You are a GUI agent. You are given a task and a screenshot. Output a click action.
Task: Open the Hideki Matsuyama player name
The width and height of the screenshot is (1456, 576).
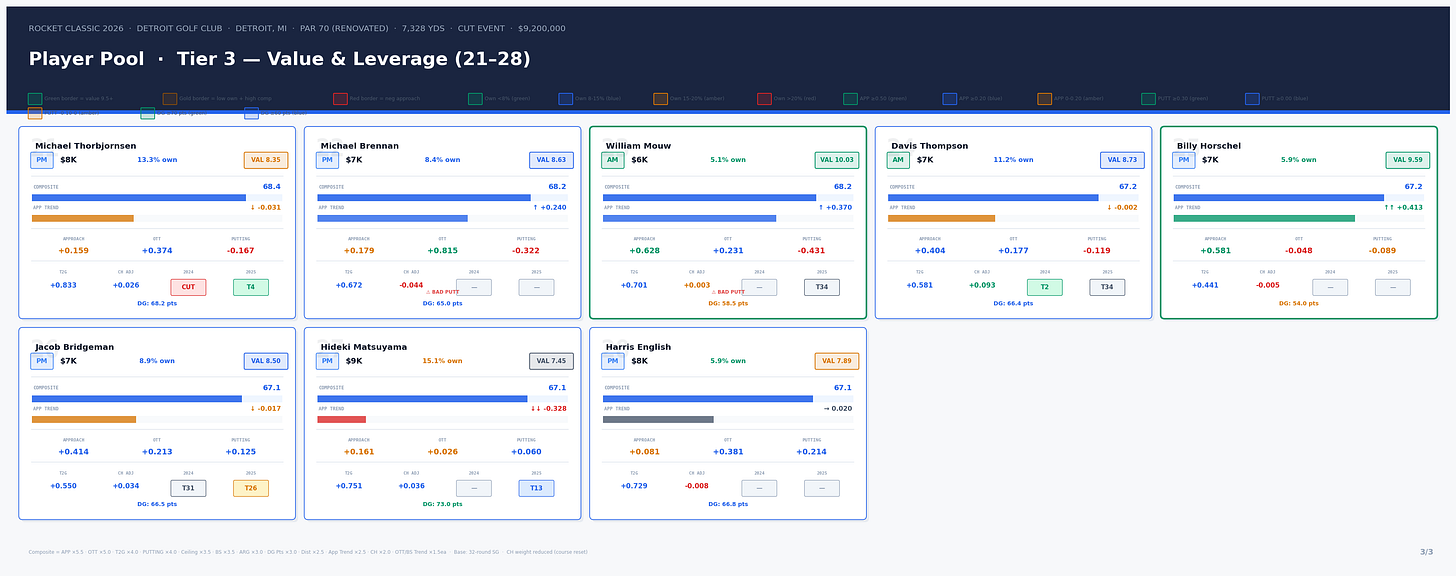pyautogui.click(x=364, y=347)
